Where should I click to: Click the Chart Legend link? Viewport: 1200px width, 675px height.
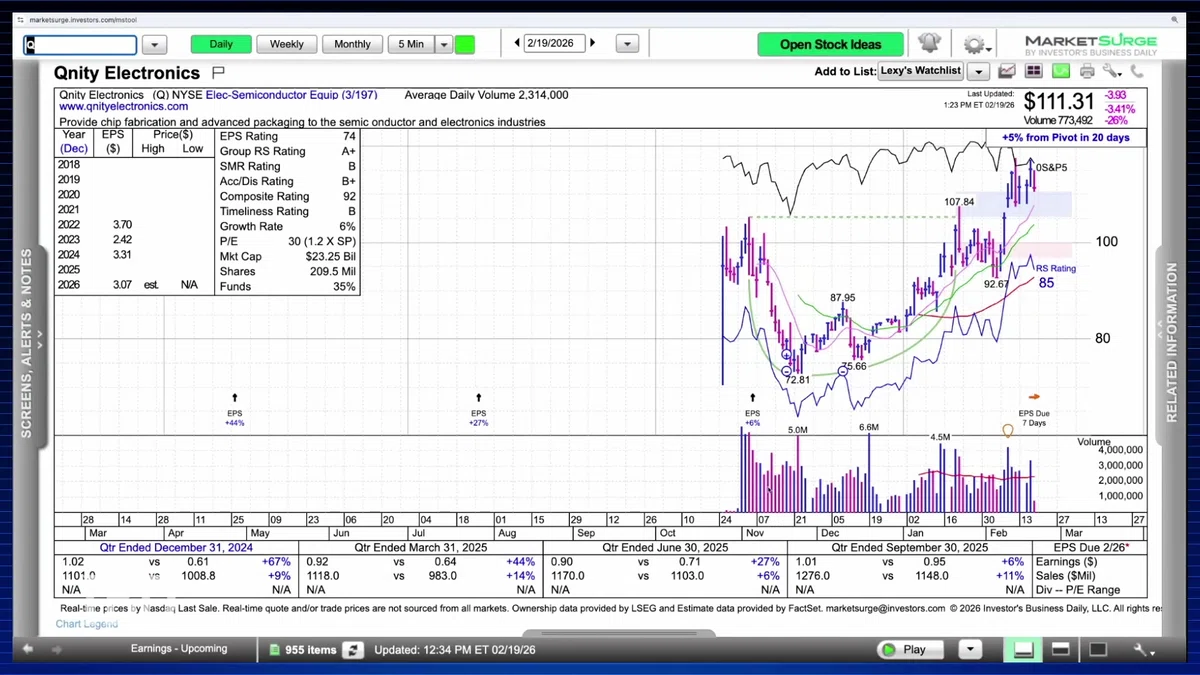(87, 624)
